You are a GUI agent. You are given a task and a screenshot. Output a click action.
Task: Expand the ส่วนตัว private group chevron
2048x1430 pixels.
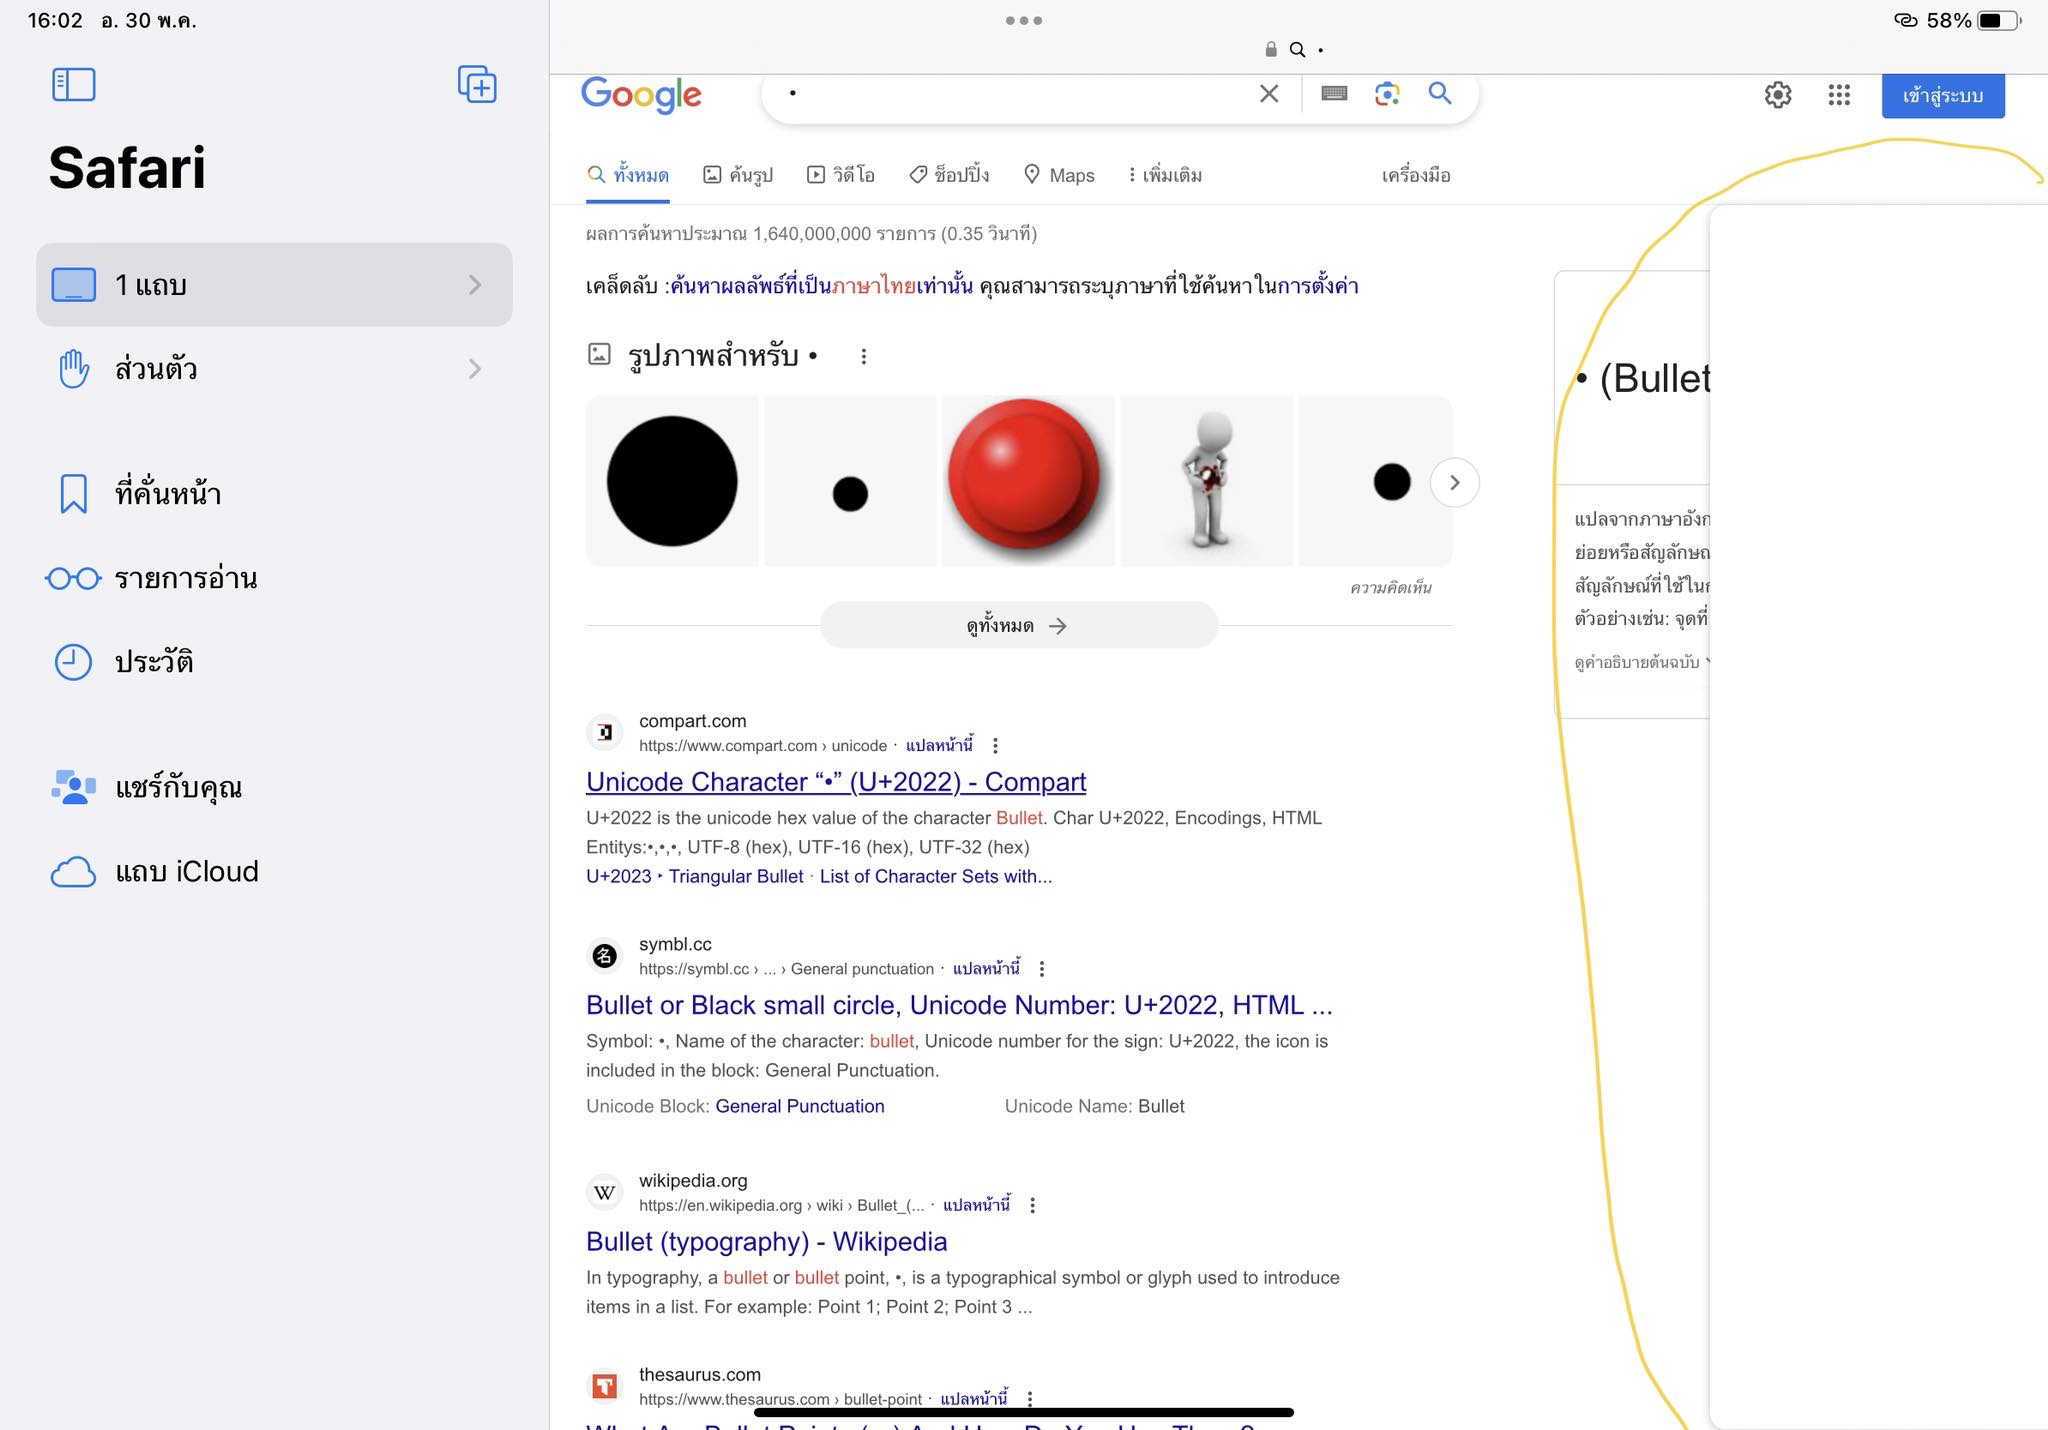pyautogui.click(x=475, y=369)
